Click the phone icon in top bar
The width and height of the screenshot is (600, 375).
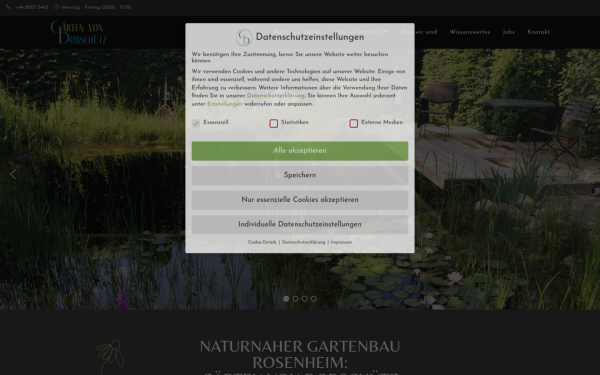click(8, 7)
